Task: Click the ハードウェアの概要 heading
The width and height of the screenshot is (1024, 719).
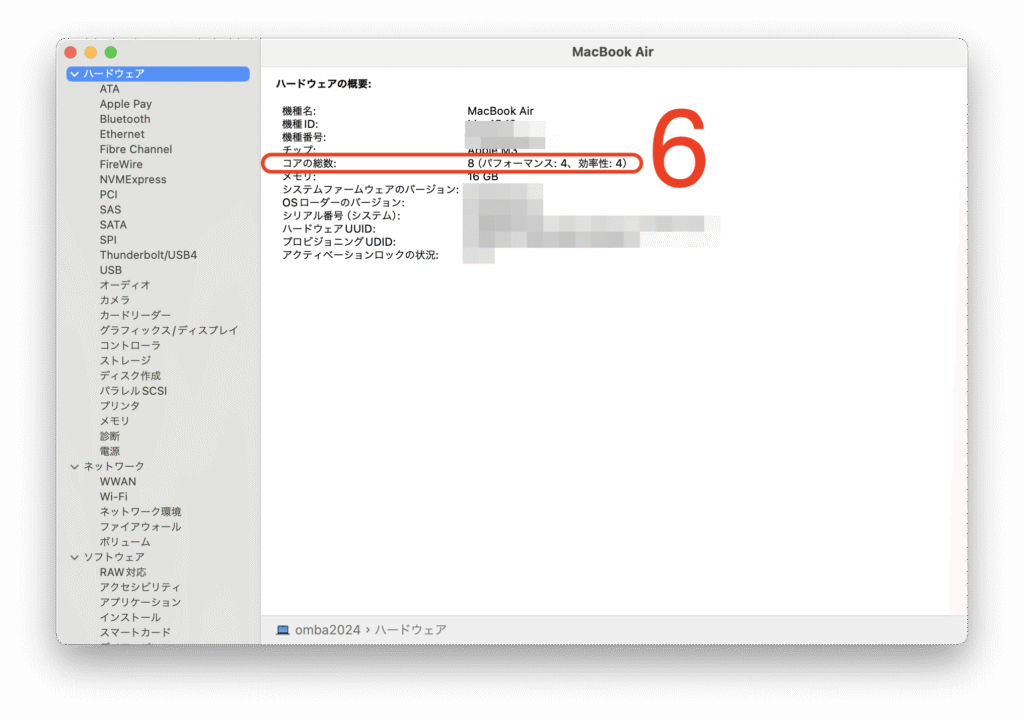Action: pos(323,84)
